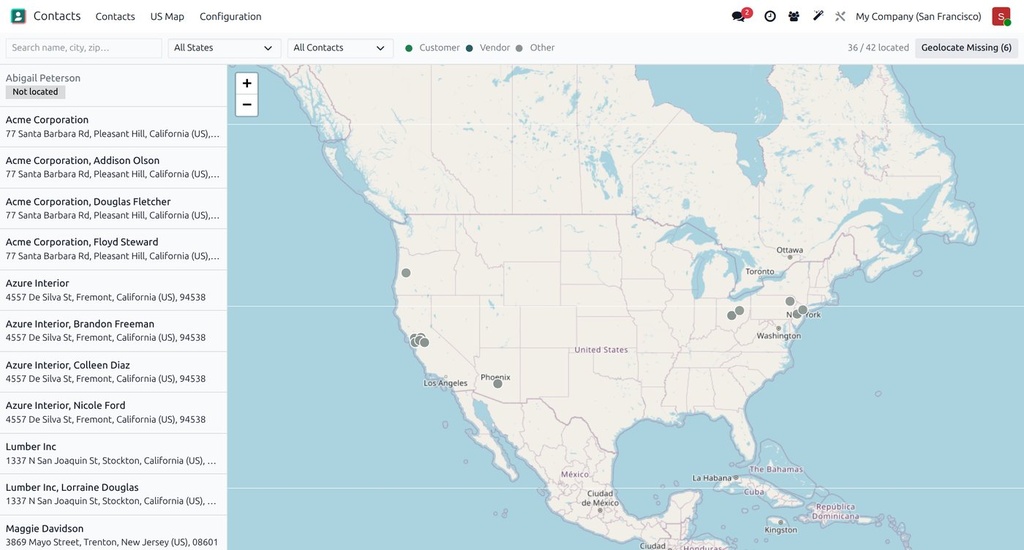Viewport: 1024px width, 550px height.
Task: Click the Geolocate Missing (6) button
Action: [966, 48]
